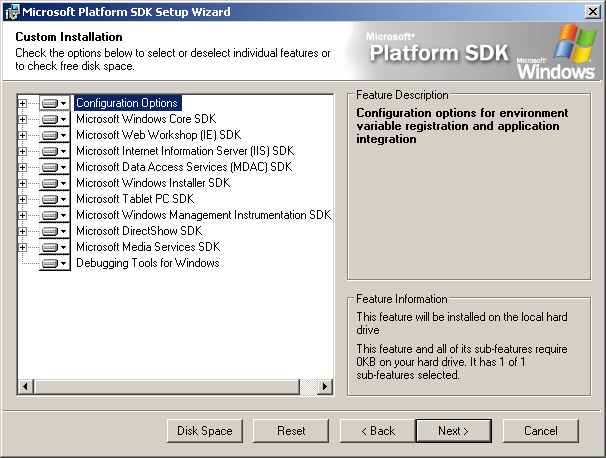Open install-state dropdown for Tablet PC SDK
The width and height of the screenshot is (606, 458).
click(54, 199)
